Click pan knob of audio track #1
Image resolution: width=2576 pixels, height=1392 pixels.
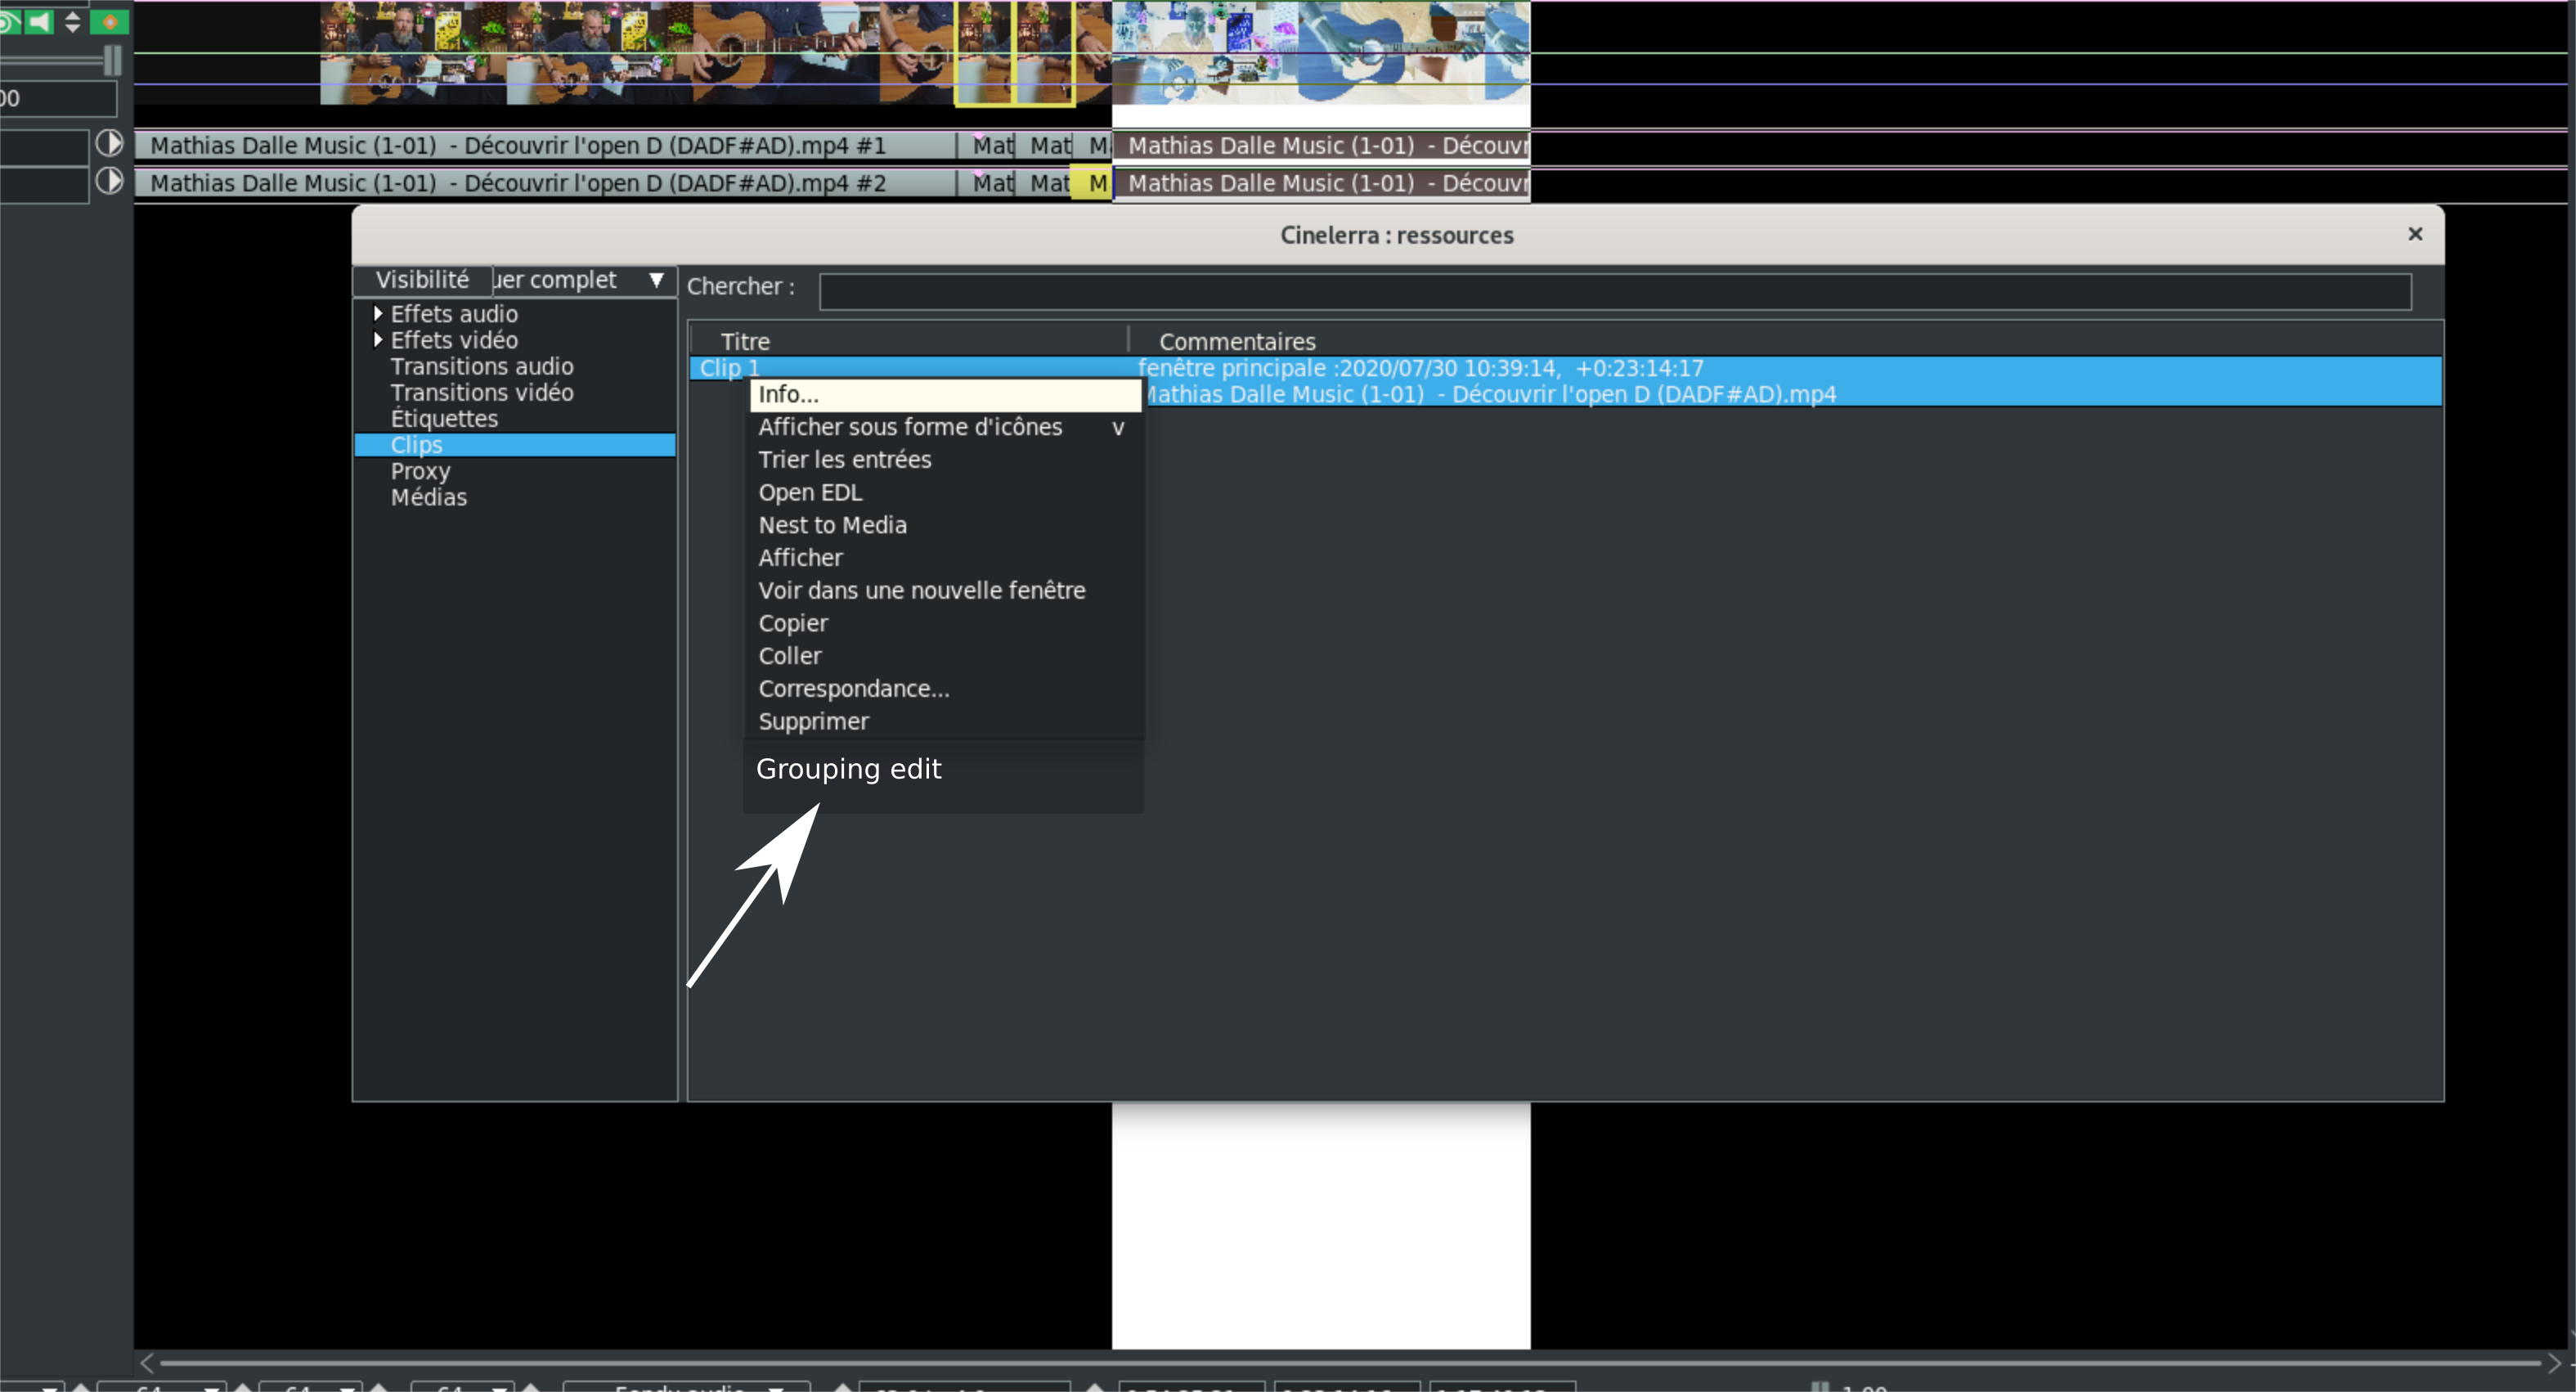click(109, 144)
